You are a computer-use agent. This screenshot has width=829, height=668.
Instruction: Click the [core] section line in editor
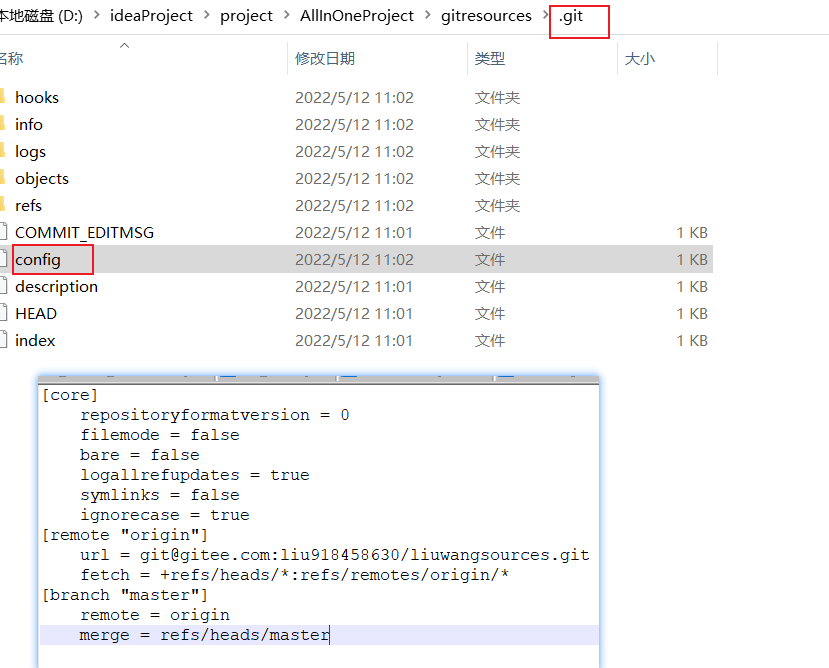[70, 395]
